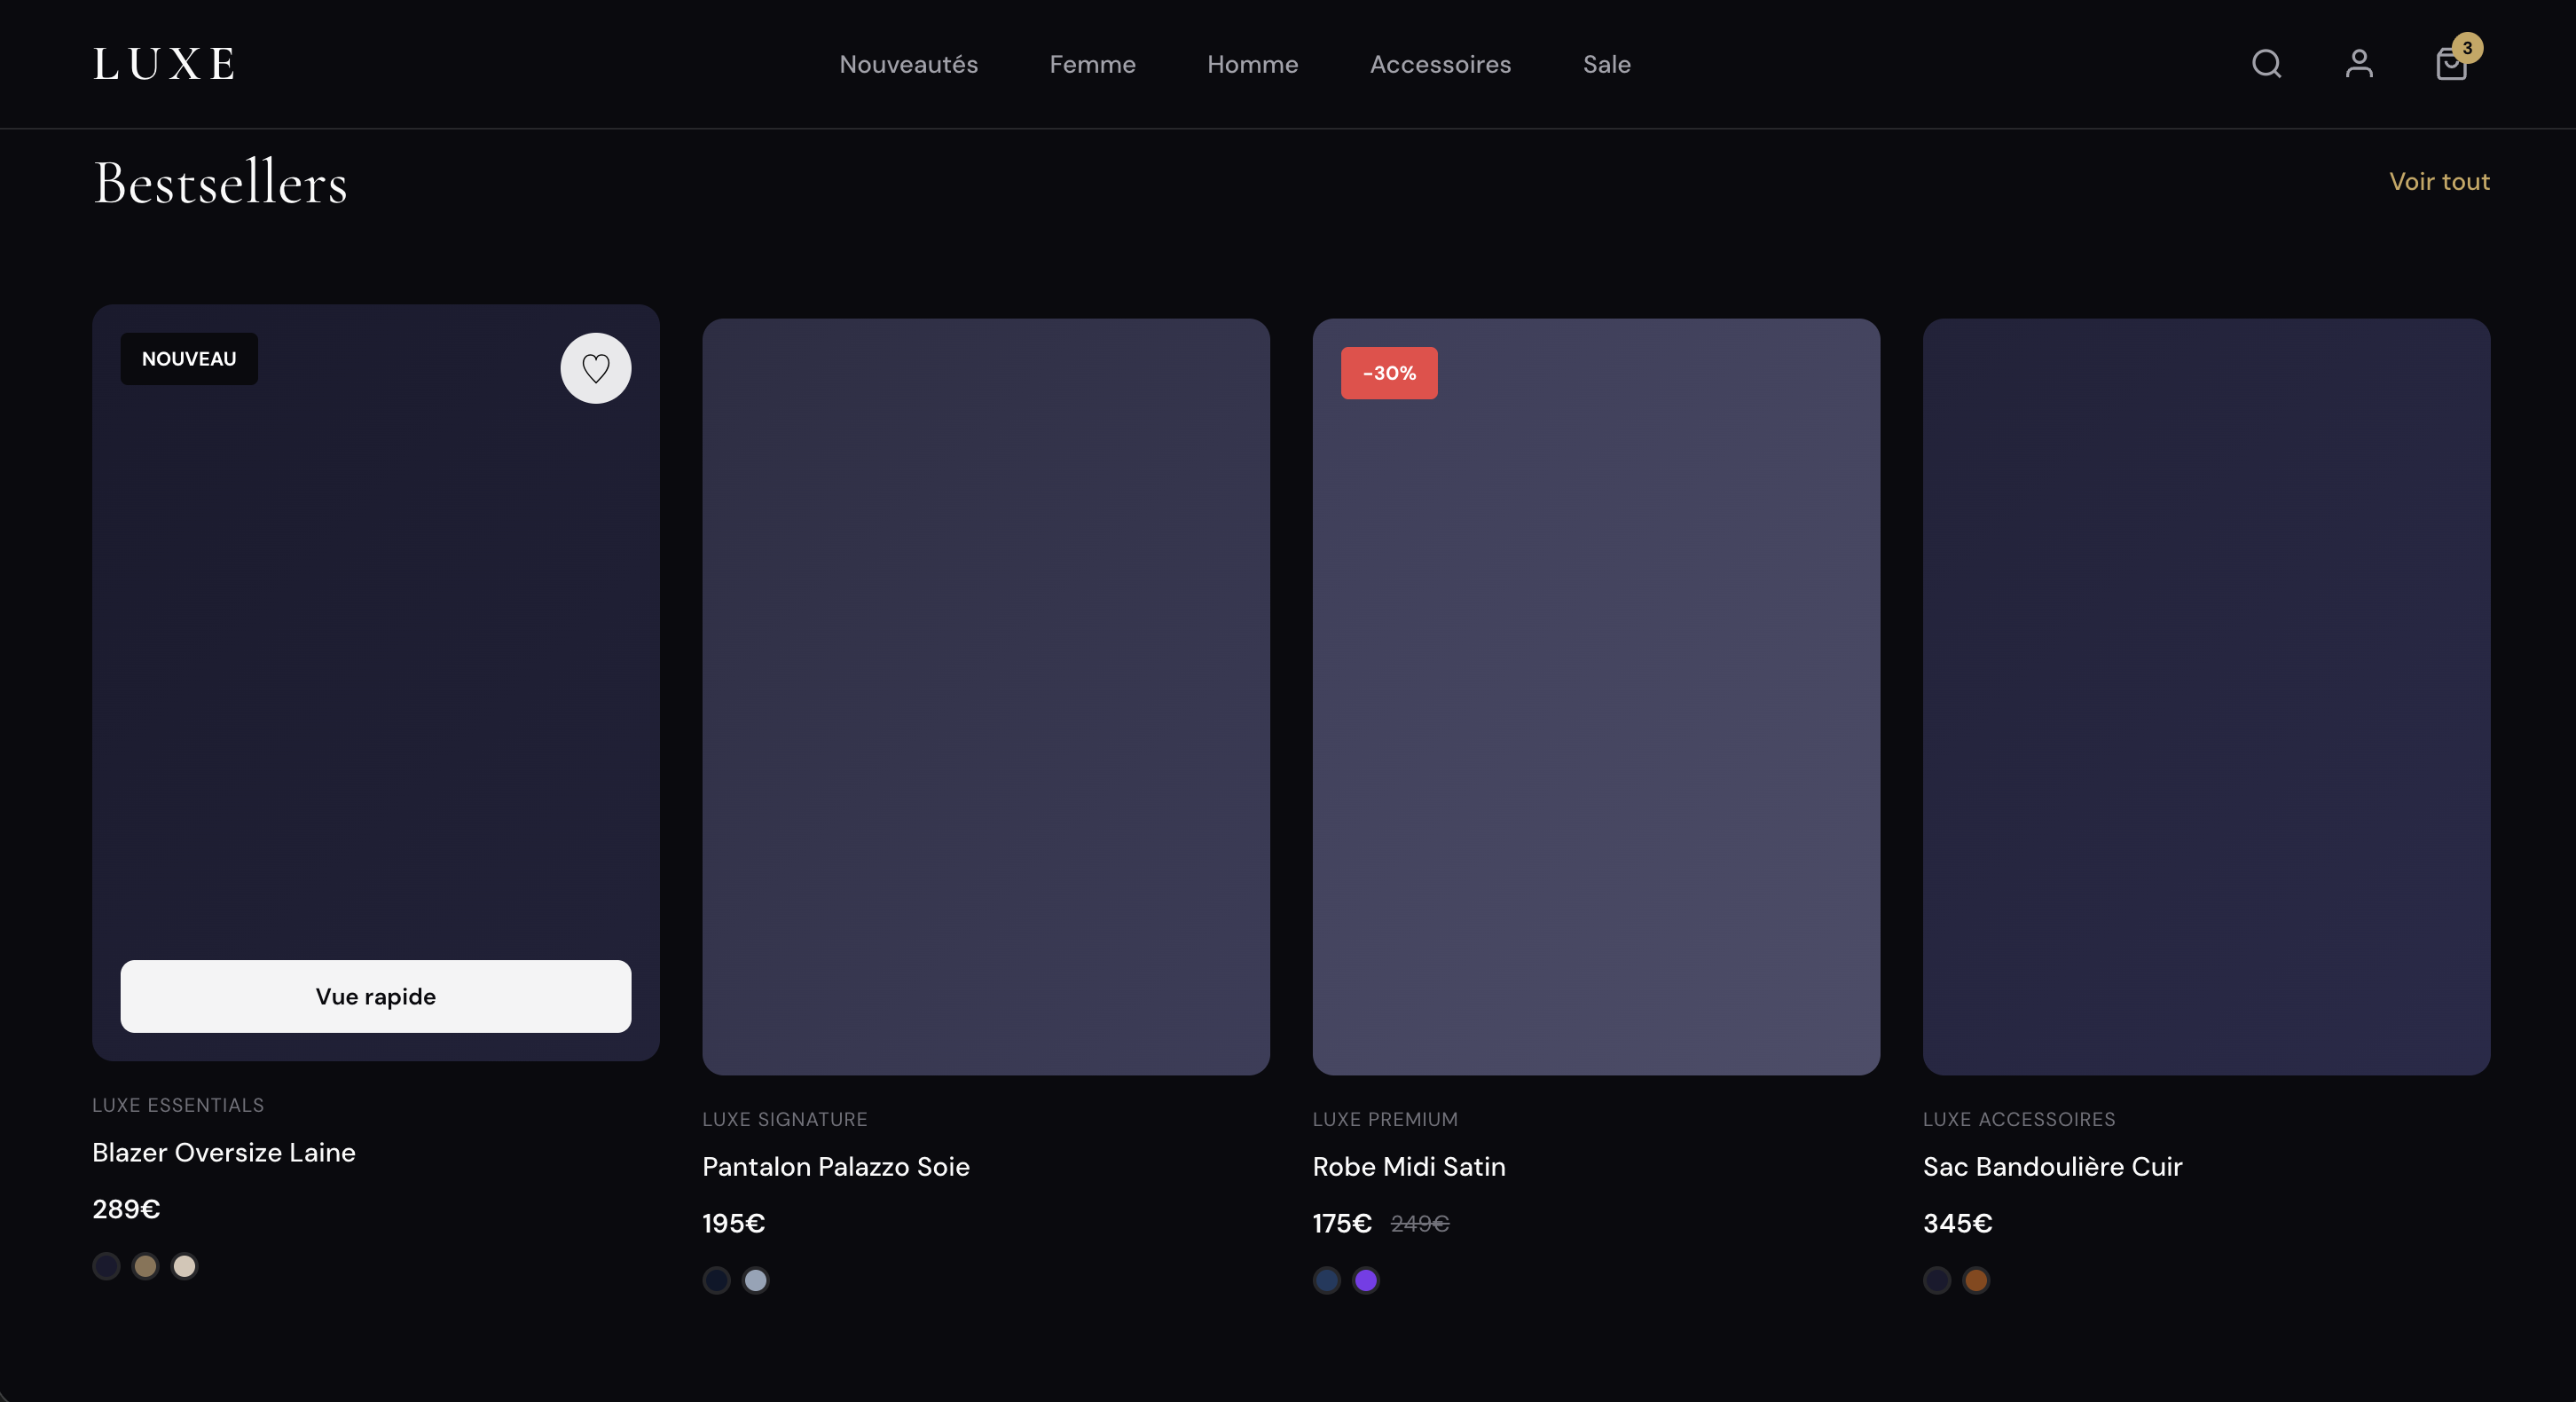Choose the cognac brown swatch for Sac Bandoulière
The height and width of the screenshot is (1402, 2576).
[x=1975, y=1280]
